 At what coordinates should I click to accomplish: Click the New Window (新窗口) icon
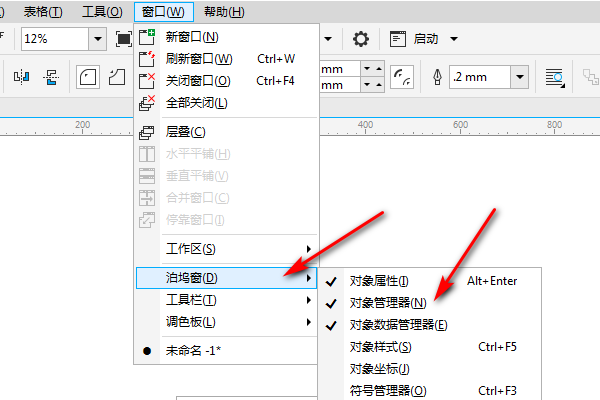click(147, 37)
